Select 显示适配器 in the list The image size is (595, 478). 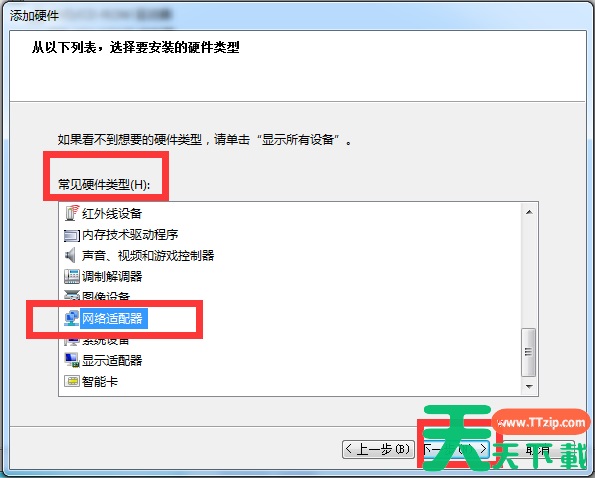(112, 360)
